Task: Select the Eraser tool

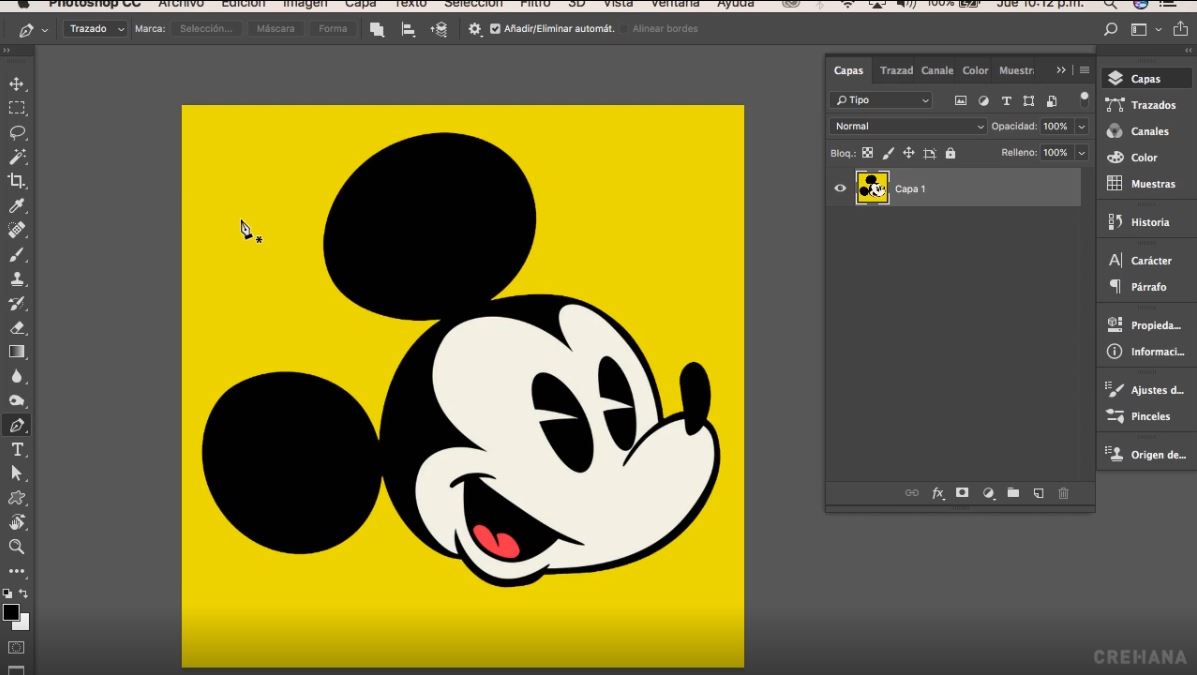Action: pos(17,328)
